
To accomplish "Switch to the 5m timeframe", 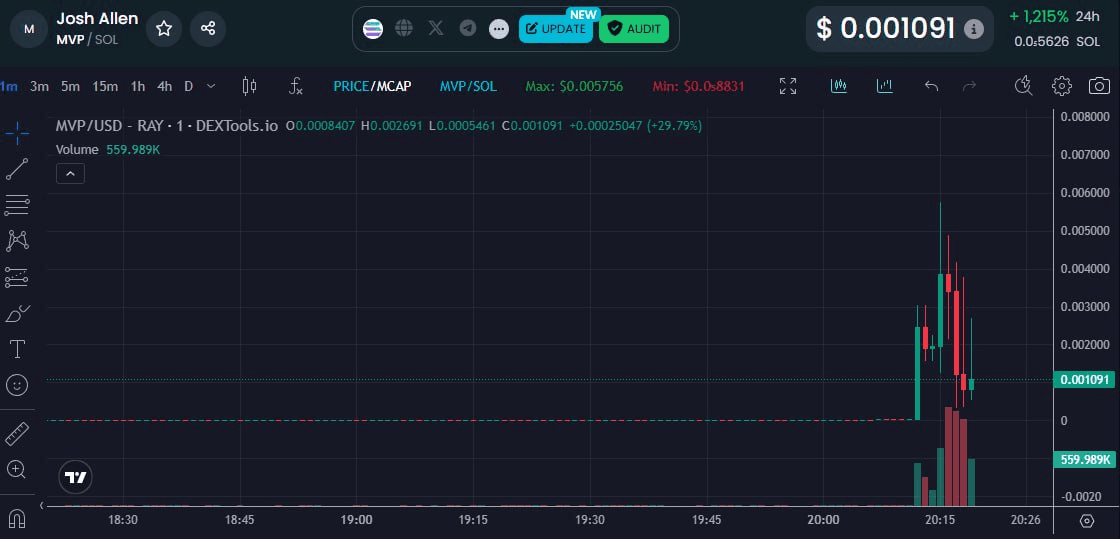I will 70,86.
